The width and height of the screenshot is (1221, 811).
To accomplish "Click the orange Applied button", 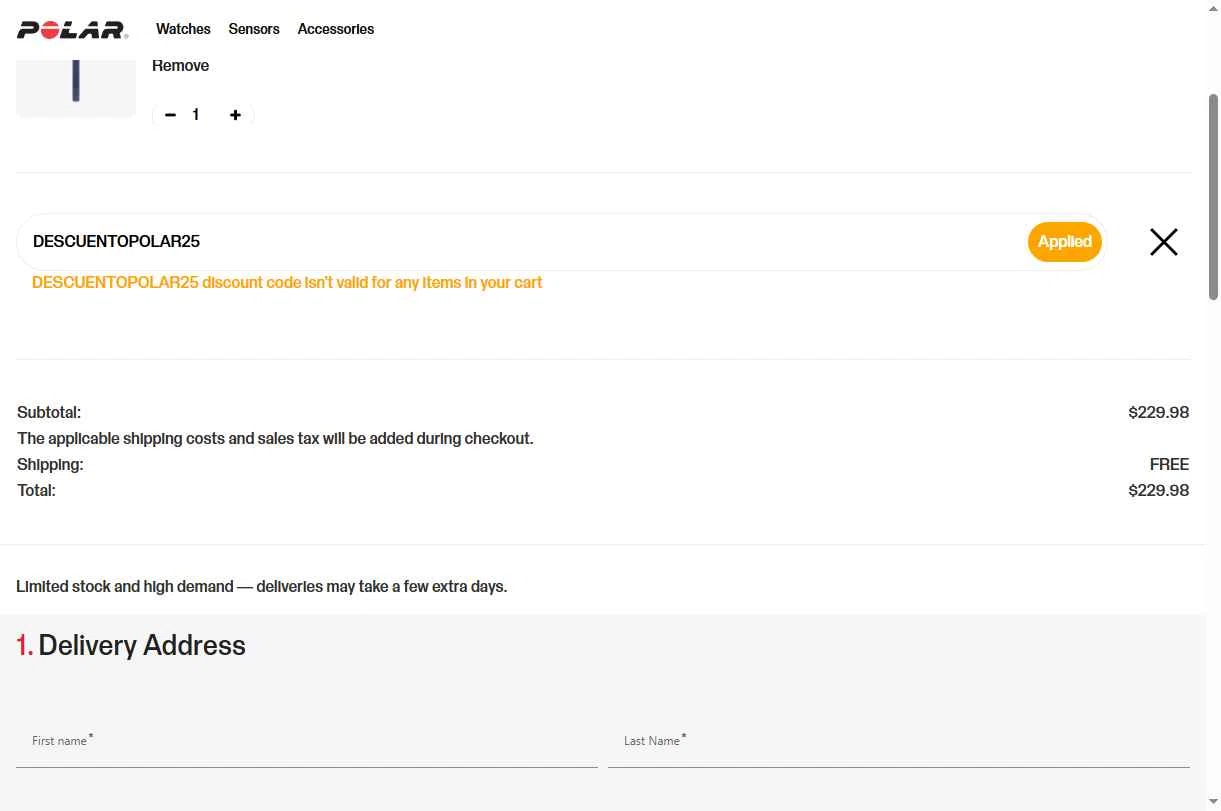I will [x=1064, y=242].
